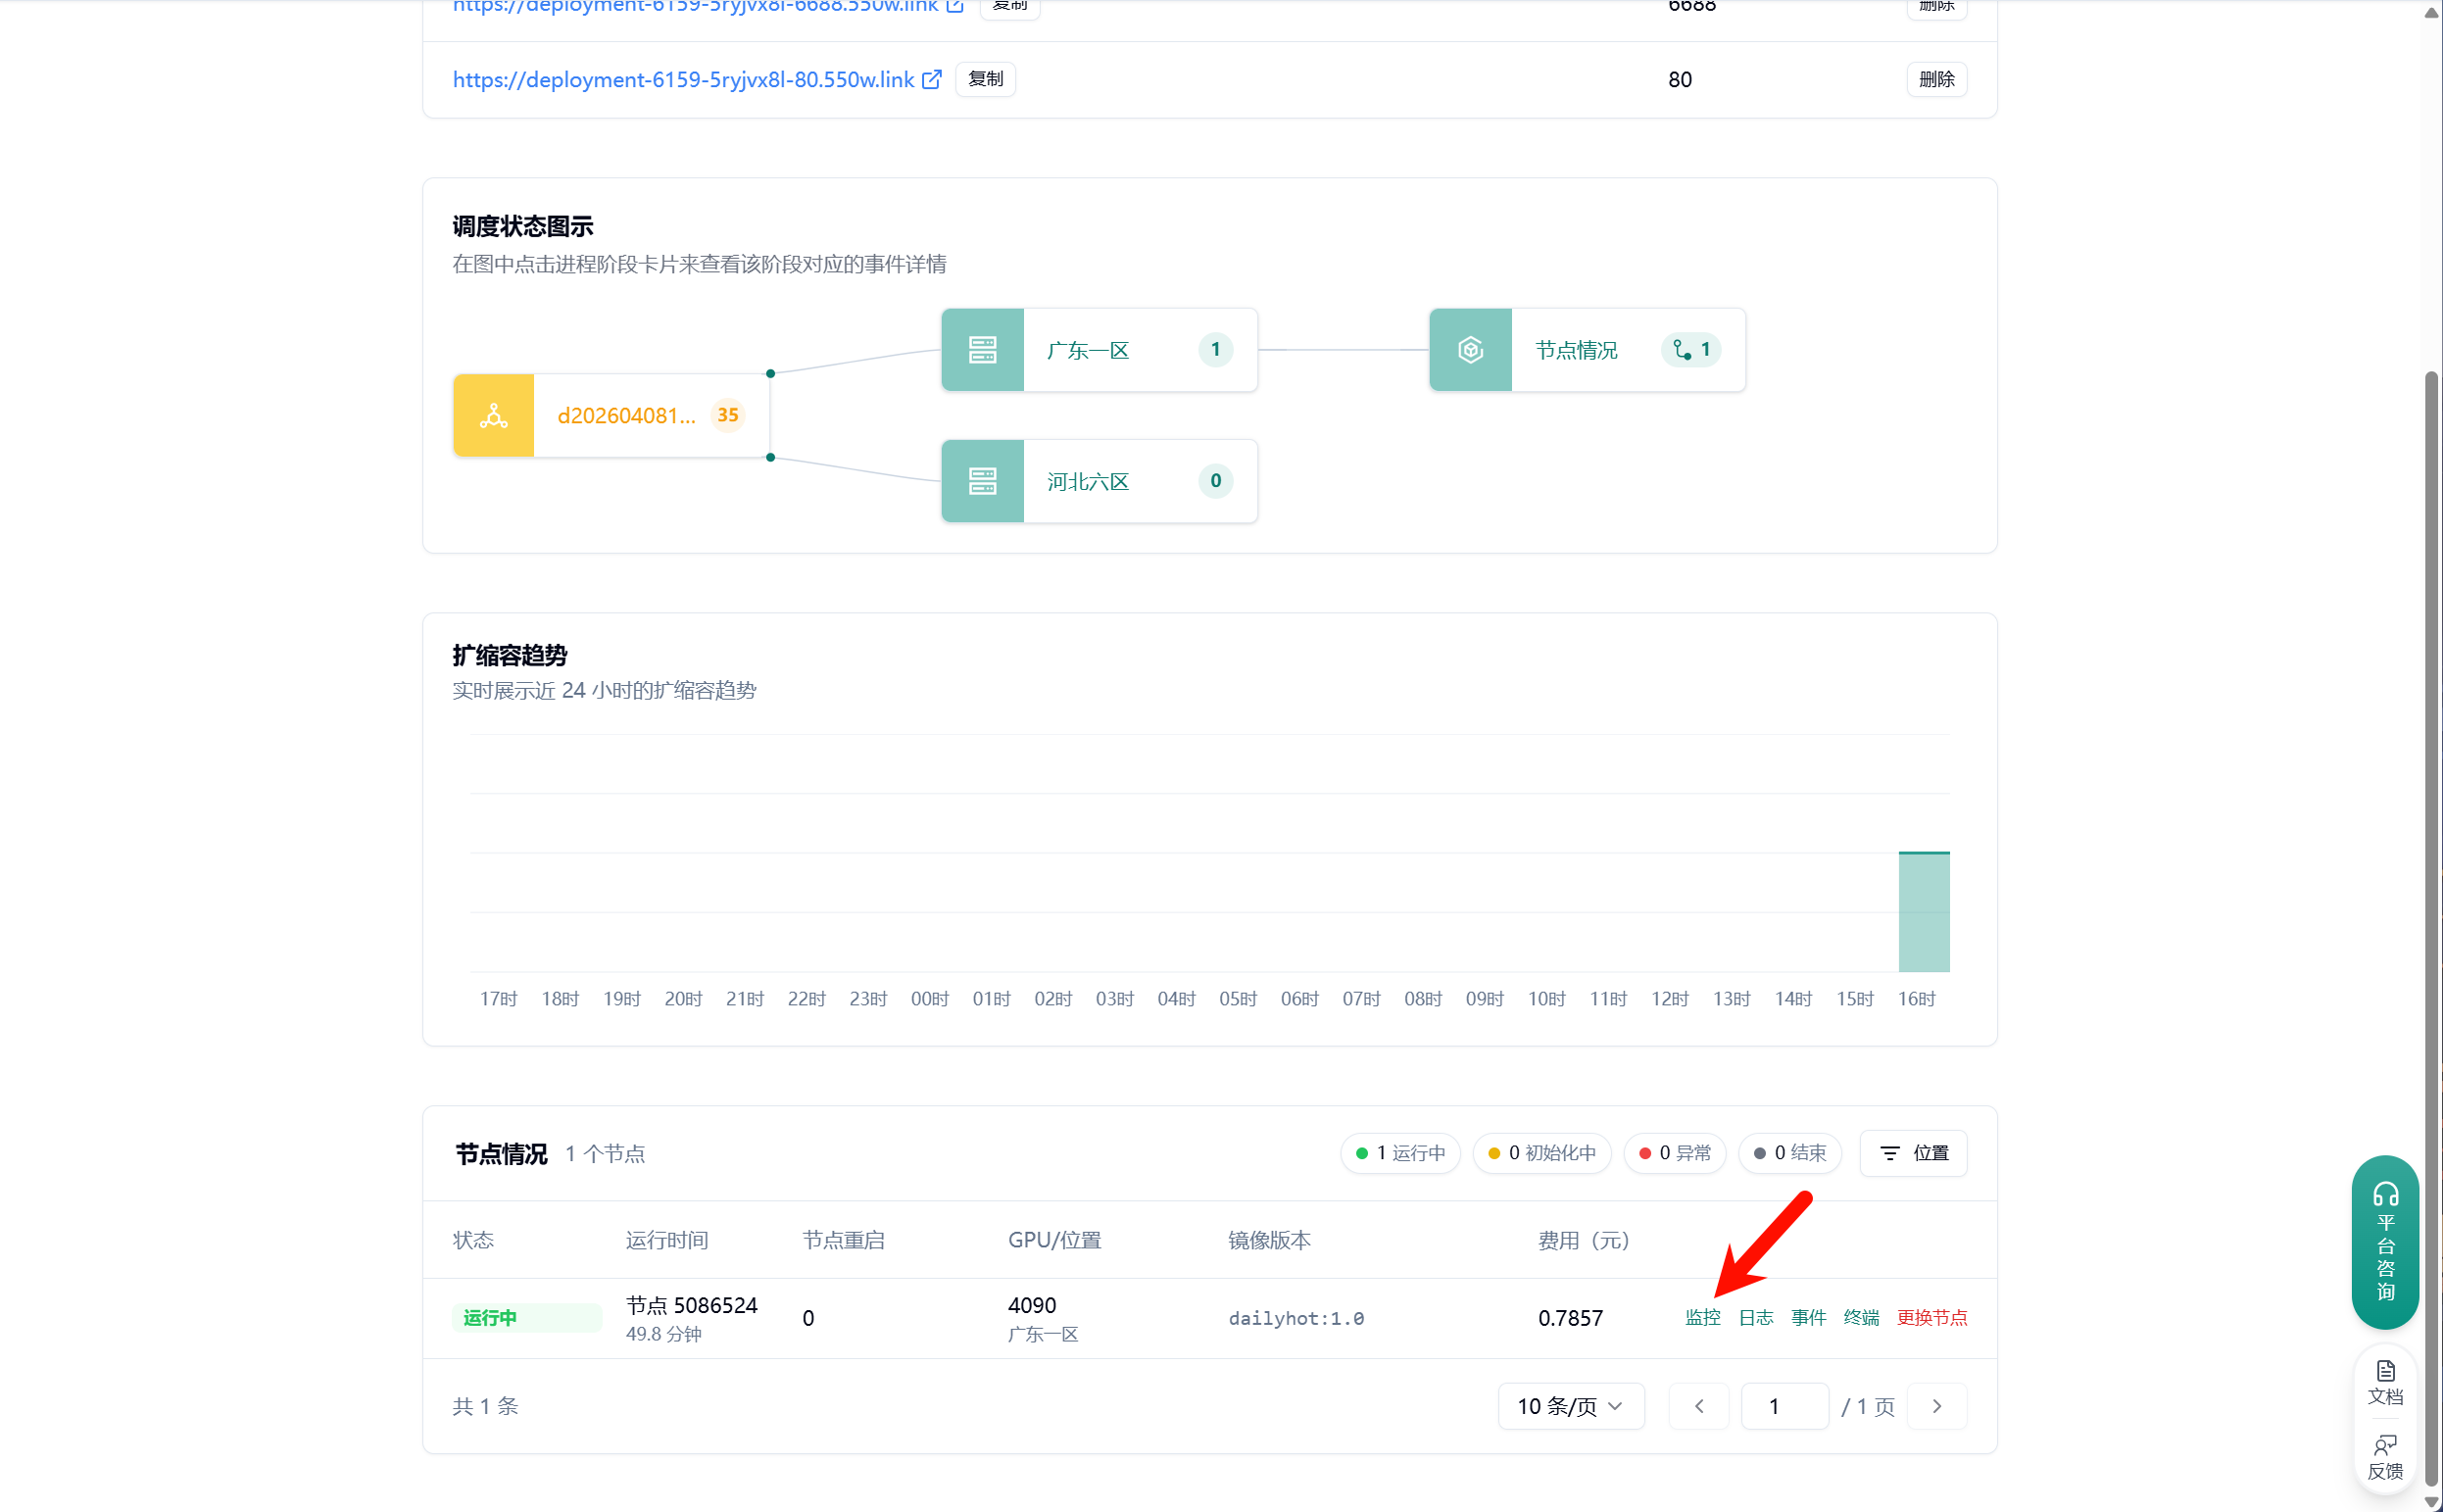
Task: Open 监控 for node 5086524
Action: tap(1702, 1317)
